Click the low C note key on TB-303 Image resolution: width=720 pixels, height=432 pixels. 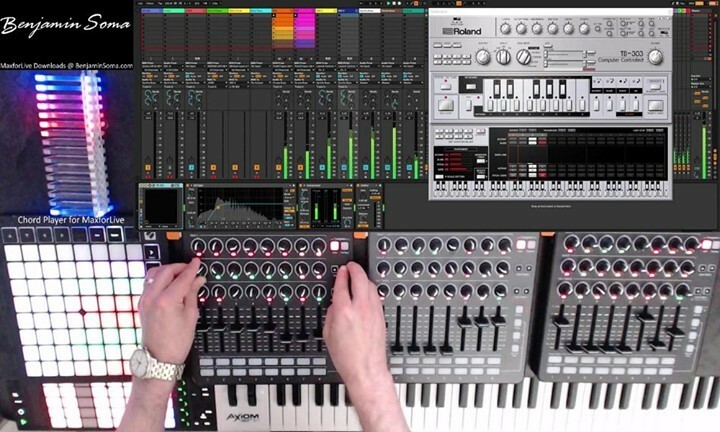pos(490,105)
